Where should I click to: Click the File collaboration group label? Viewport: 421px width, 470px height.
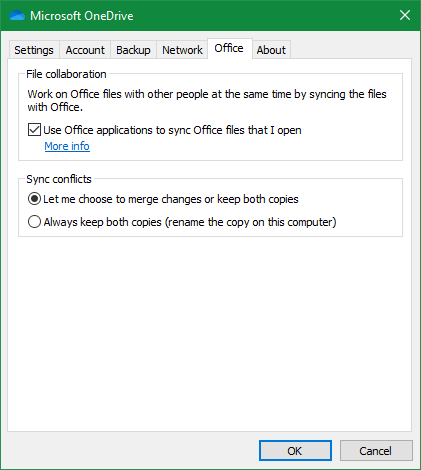[66, 74]
